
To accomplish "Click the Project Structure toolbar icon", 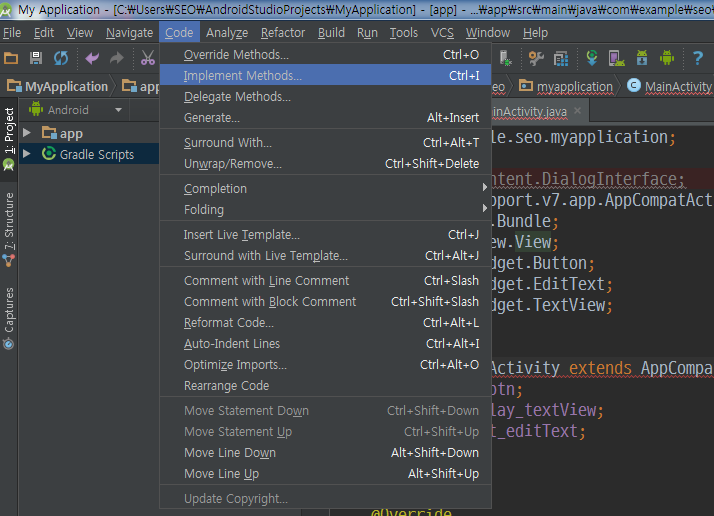I will coord(561,58).
